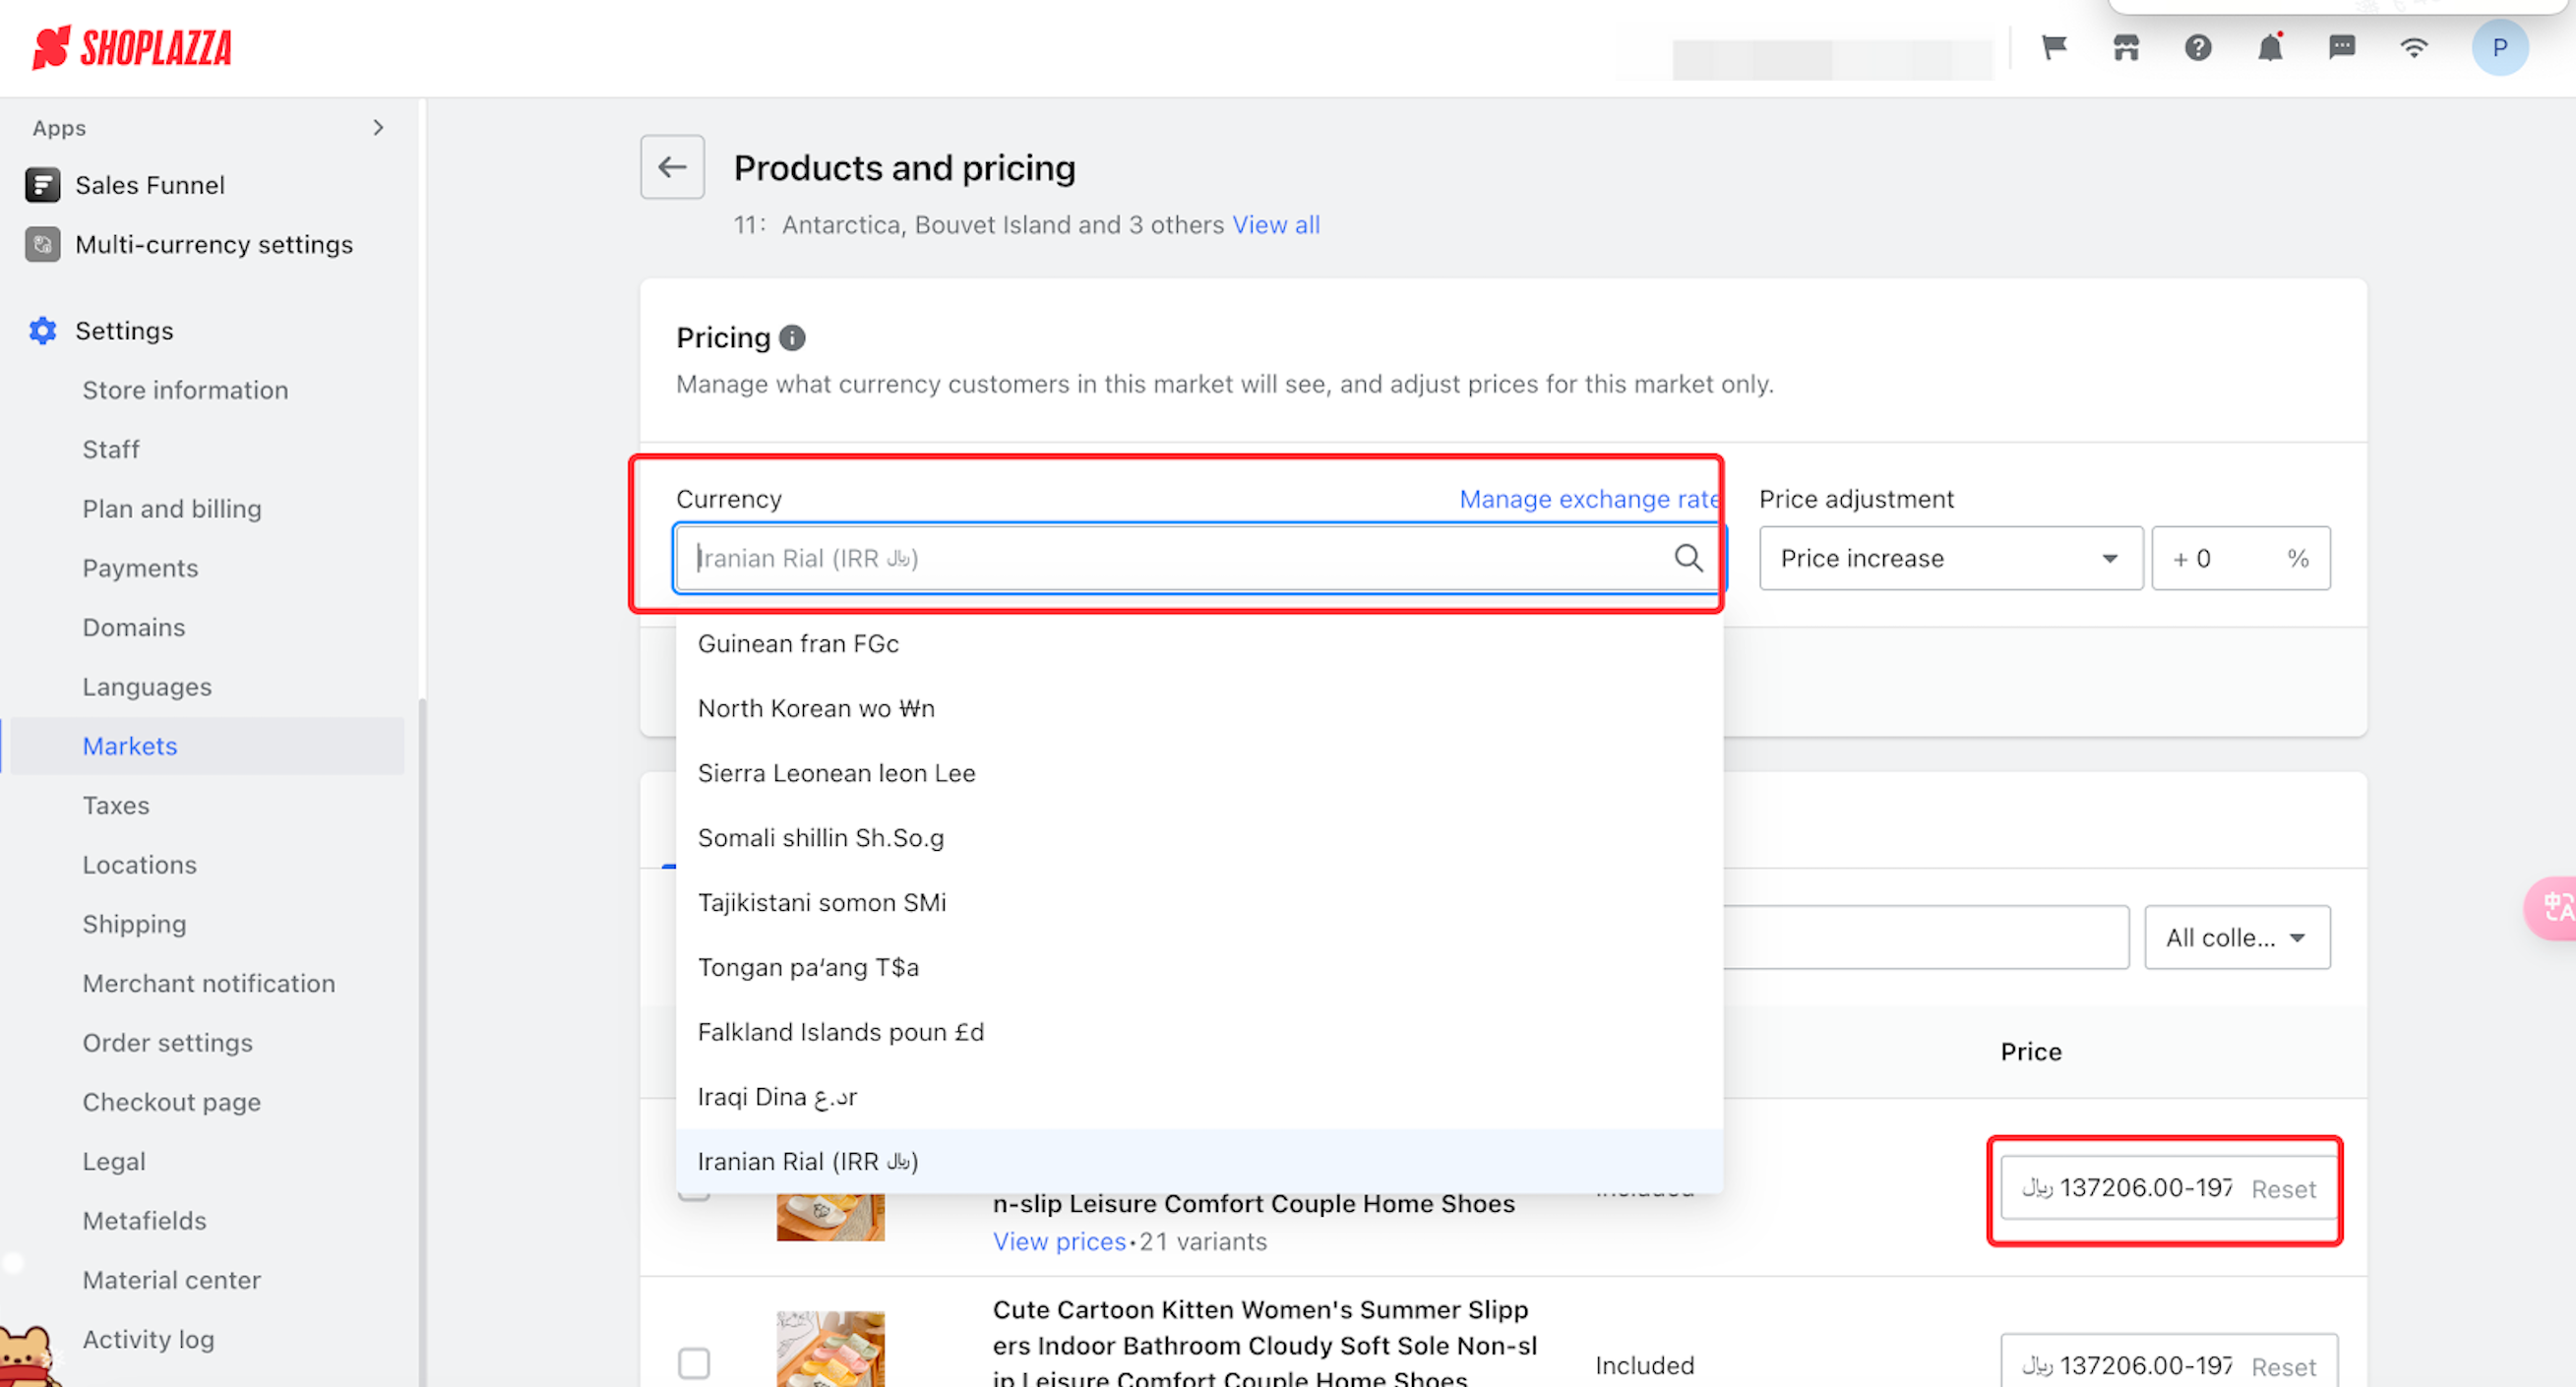
Task: Click the Price column header
Action: 2030,1052
